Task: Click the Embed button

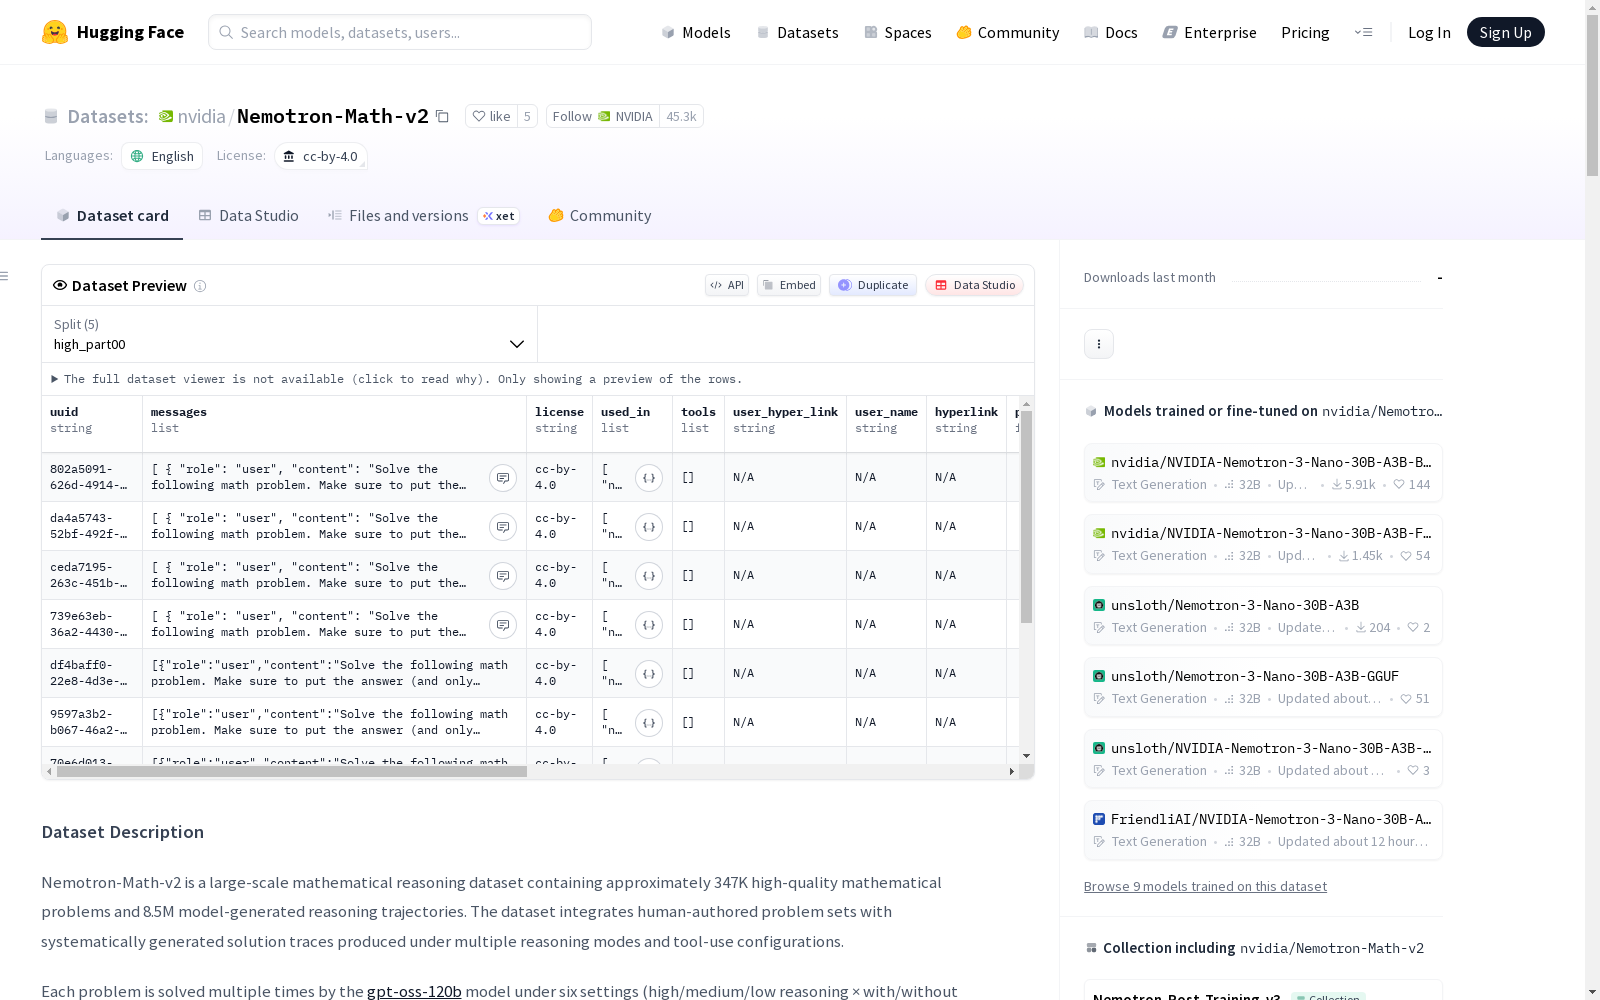Action: [789, 285]
